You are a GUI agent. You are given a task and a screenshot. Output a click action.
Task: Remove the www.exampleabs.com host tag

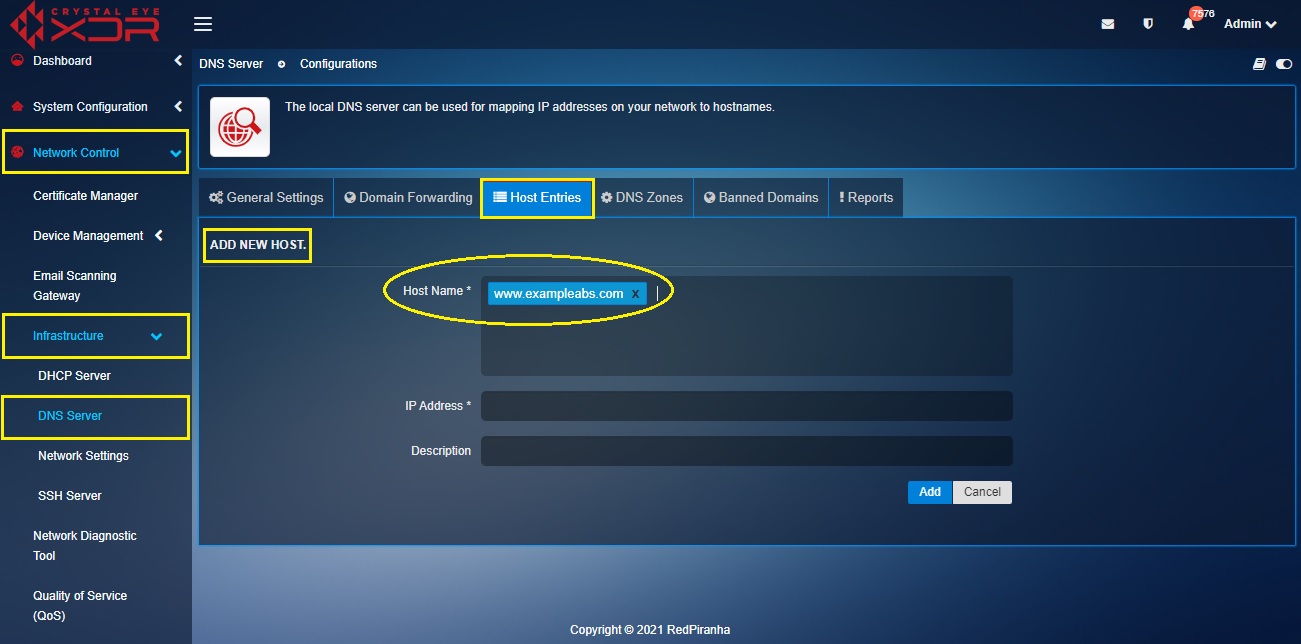(x=635, y=294)
